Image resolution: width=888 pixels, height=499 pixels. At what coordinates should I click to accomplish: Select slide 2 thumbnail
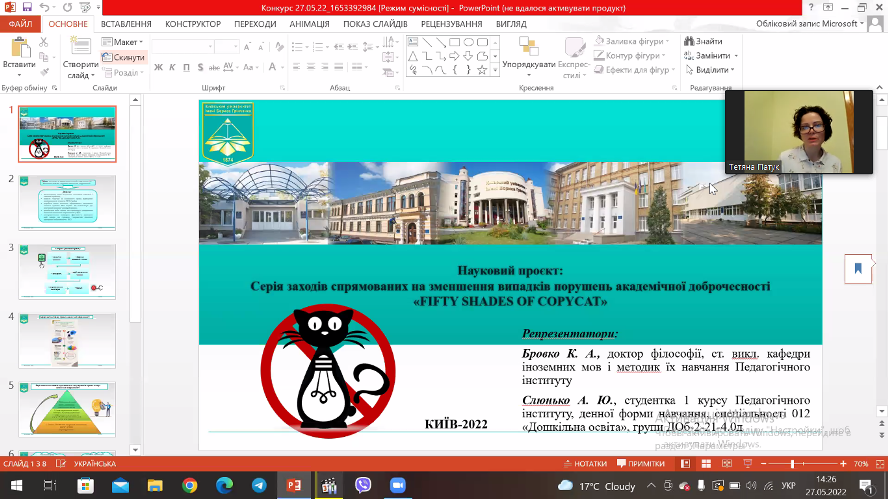(67, 202)
